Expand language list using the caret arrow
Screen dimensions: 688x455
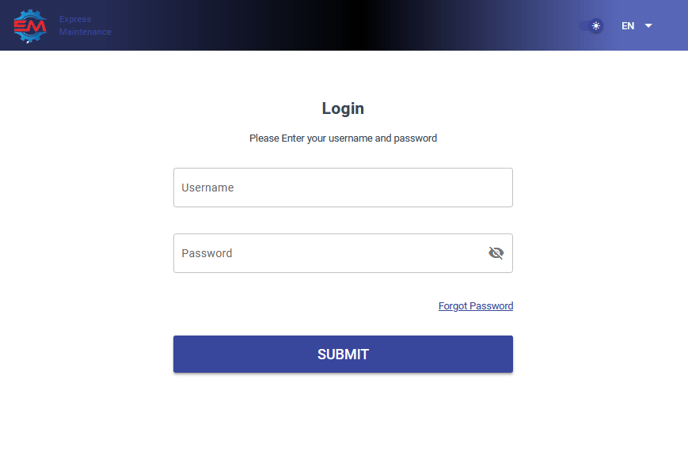tap(648, 26)
